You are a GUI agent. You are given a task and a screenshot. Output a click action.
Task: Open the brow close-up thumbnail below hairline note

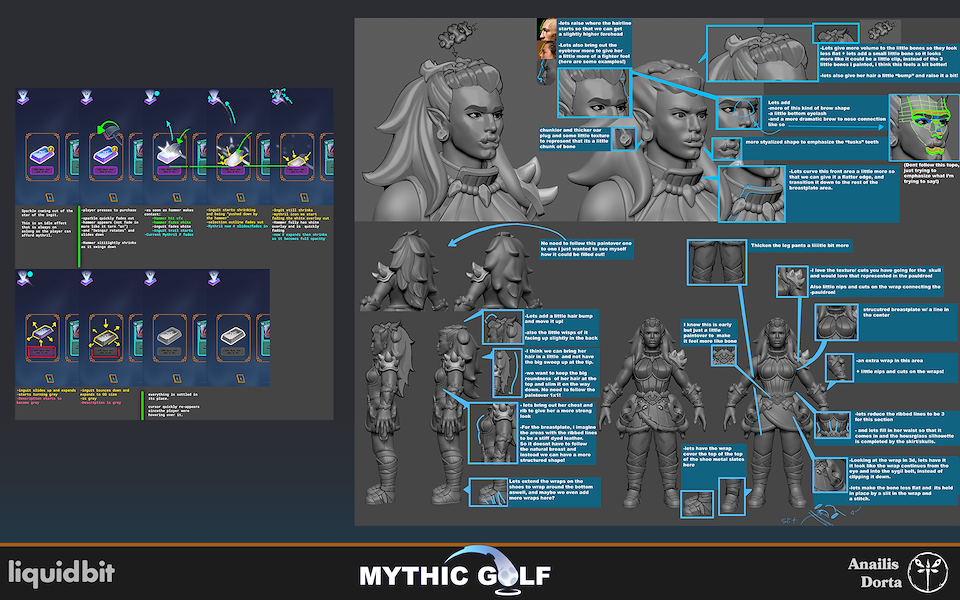coord(593,92)
